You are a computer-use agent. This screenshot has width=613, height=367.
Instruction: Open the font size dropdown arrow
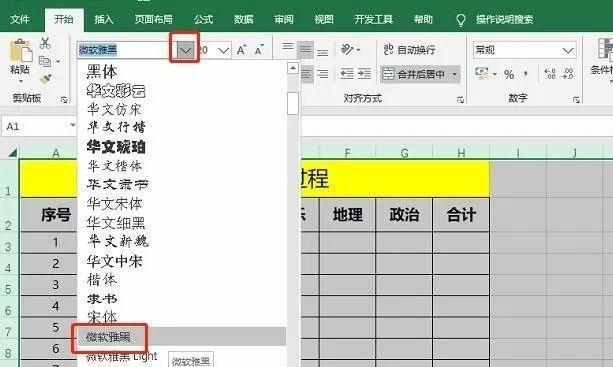pos(223,50)
